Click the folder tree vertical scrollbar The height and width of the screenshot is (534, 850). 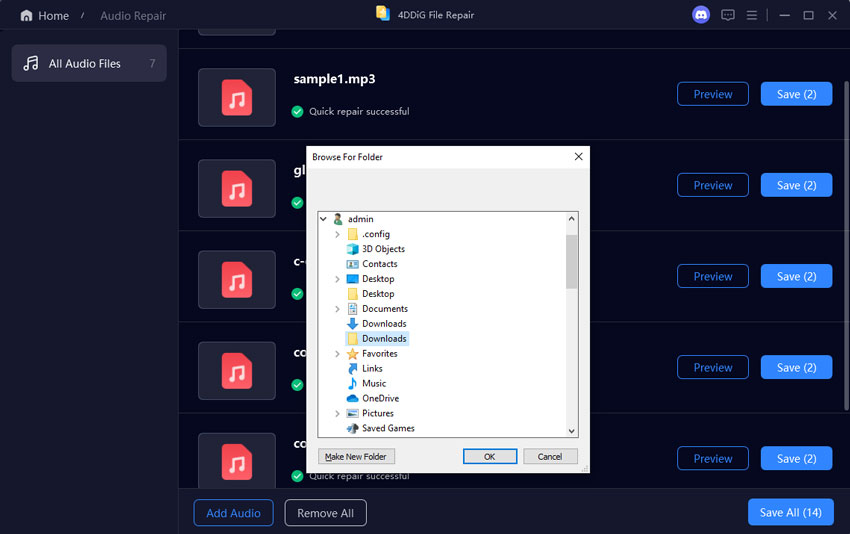click(572, 261)
